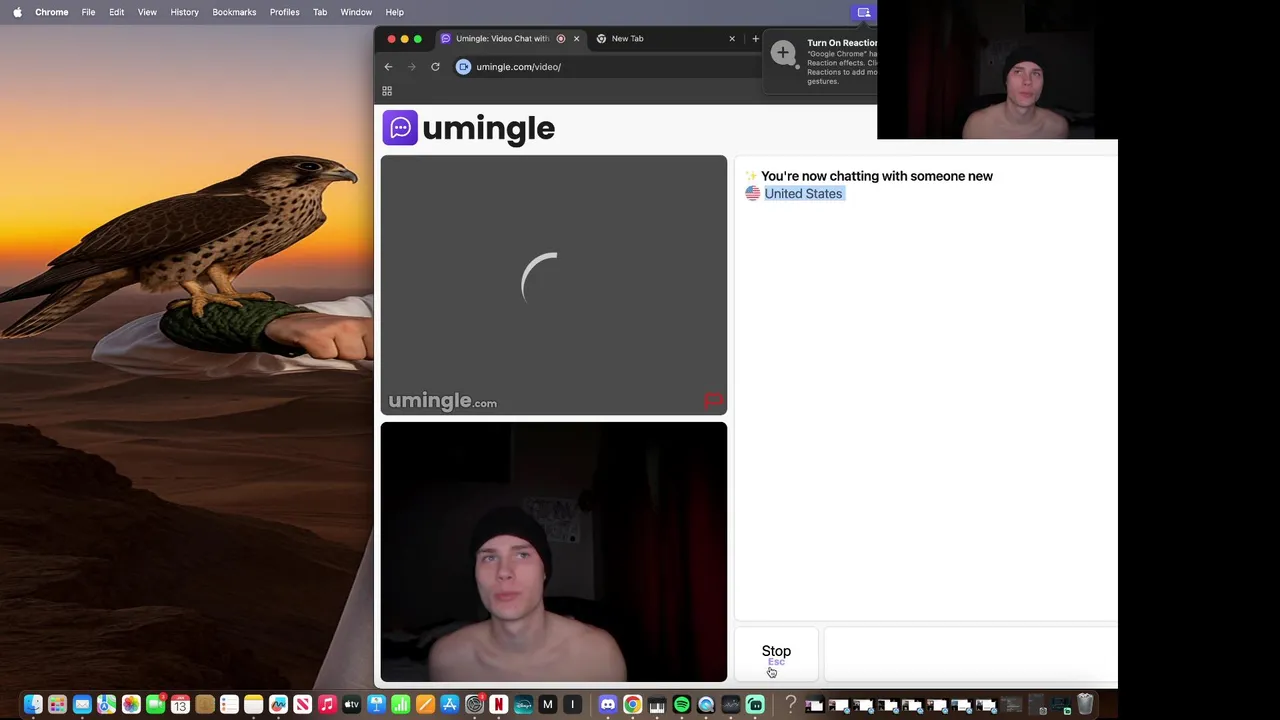Screen dimensions: 1280x720
Task: Open Photos from the dock
Action: 131,704
